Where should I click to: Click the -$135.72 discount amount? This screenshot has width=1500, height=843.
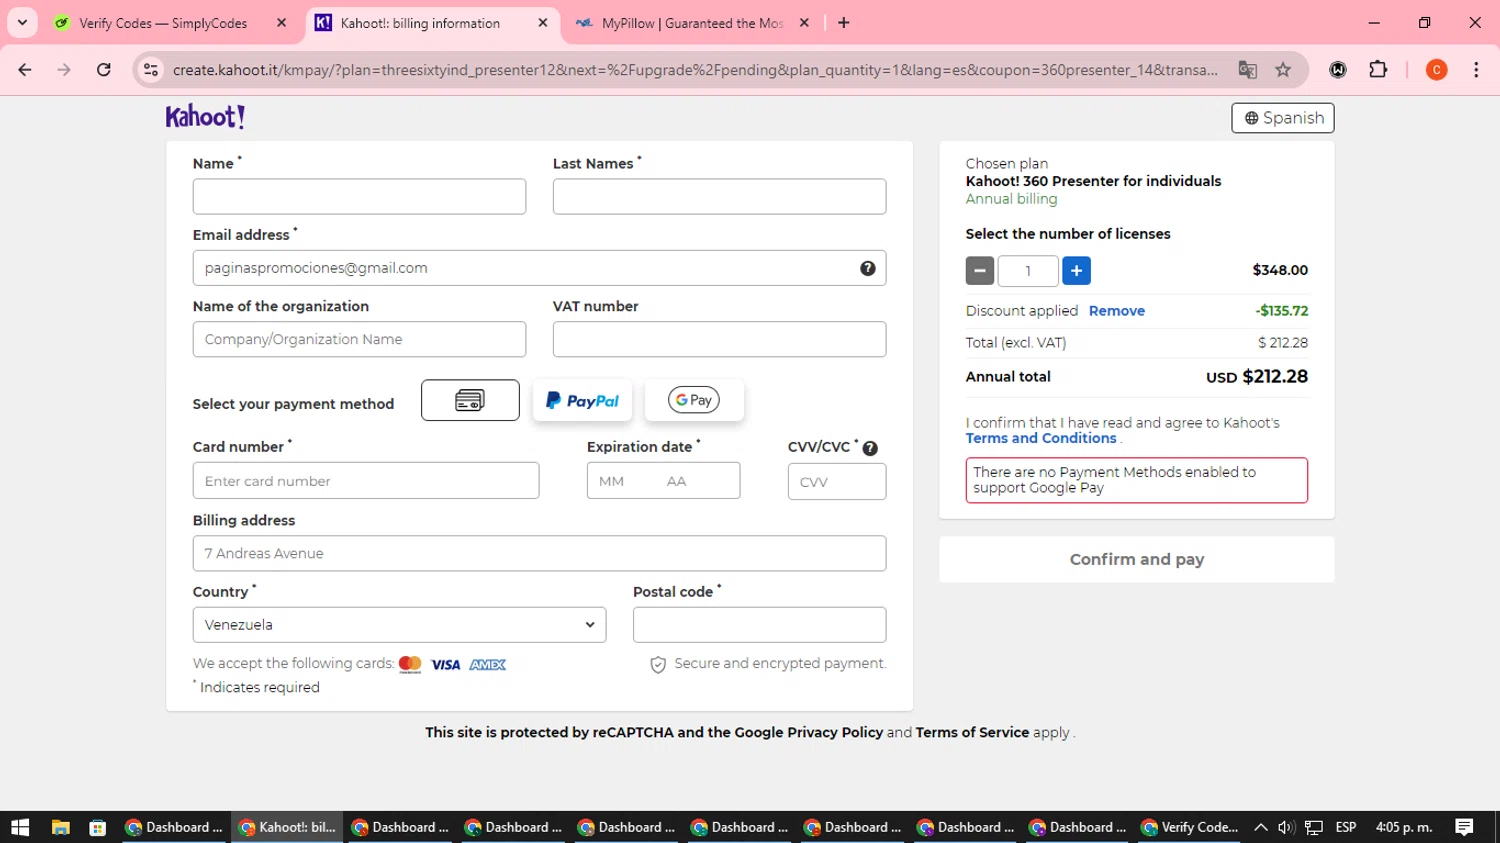[x=1282, y=311]
